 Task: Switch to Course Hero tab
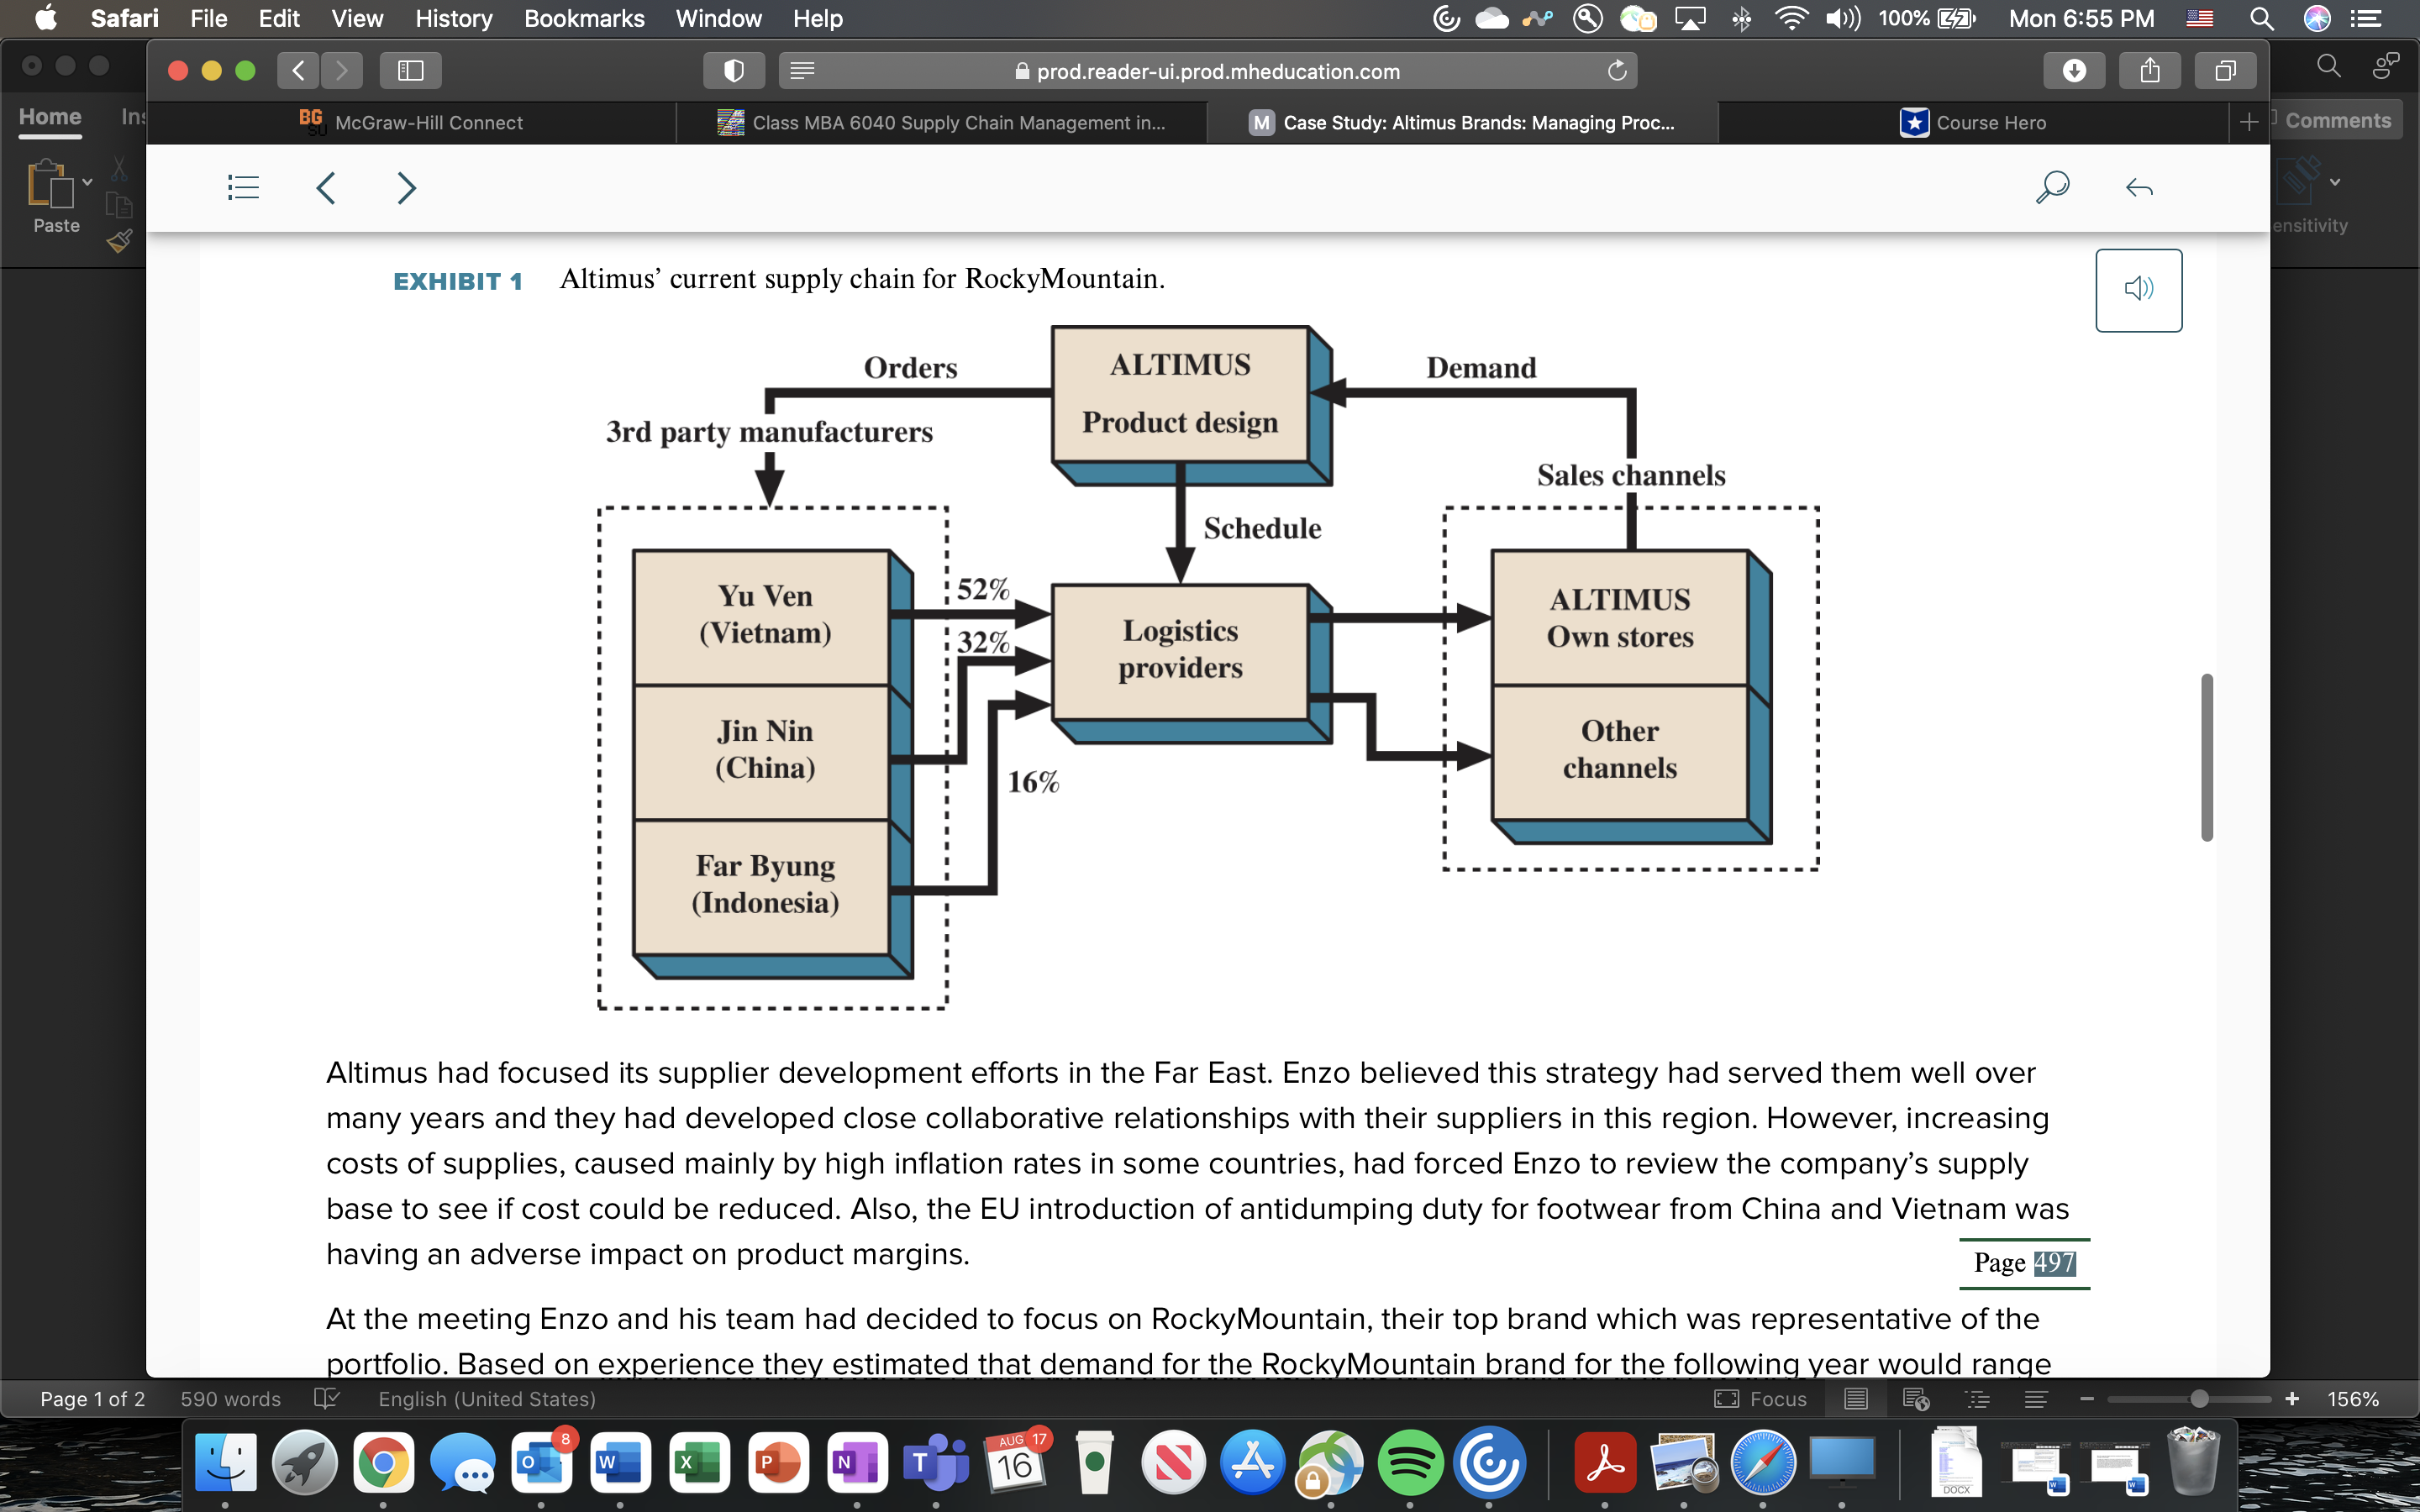click(1973, 122)
